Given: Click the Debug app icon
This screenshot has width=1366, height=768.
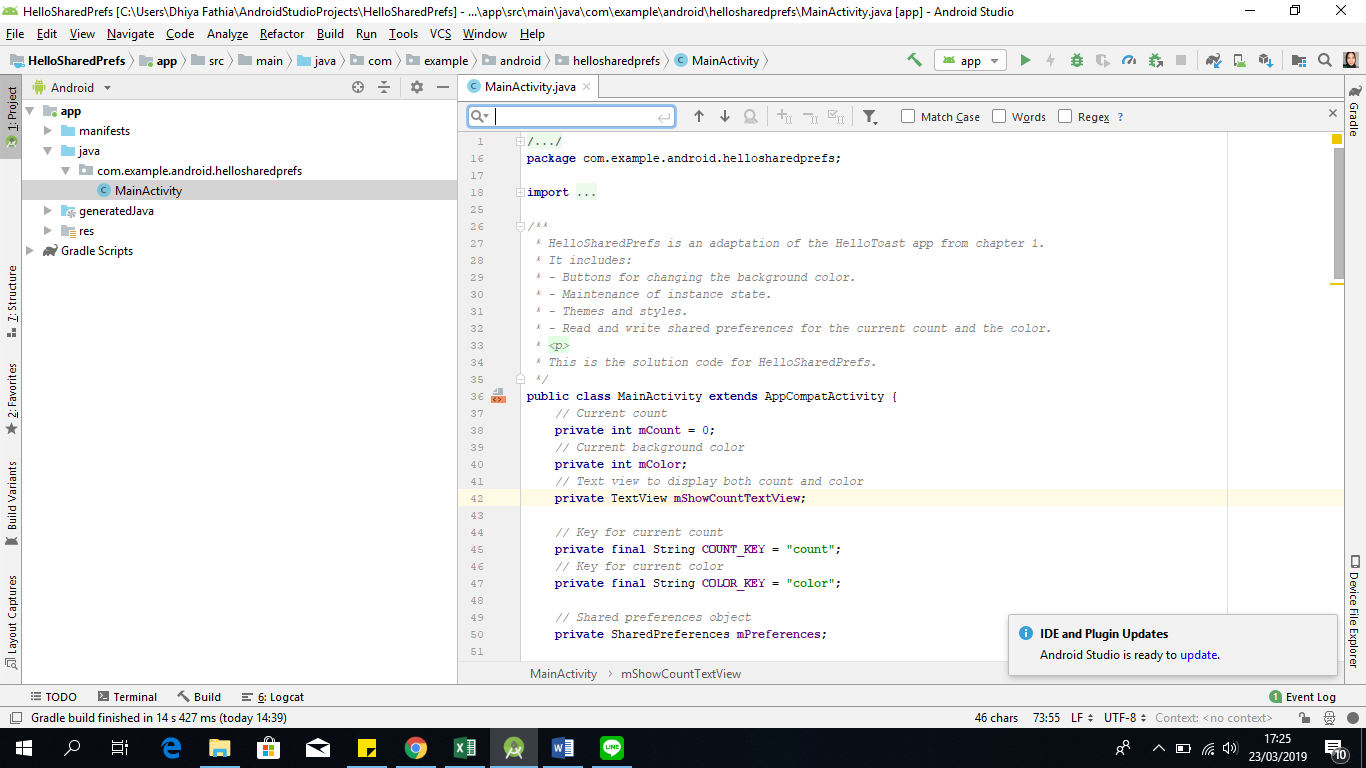Looking at the screenshot, I should pos(1076,60).
